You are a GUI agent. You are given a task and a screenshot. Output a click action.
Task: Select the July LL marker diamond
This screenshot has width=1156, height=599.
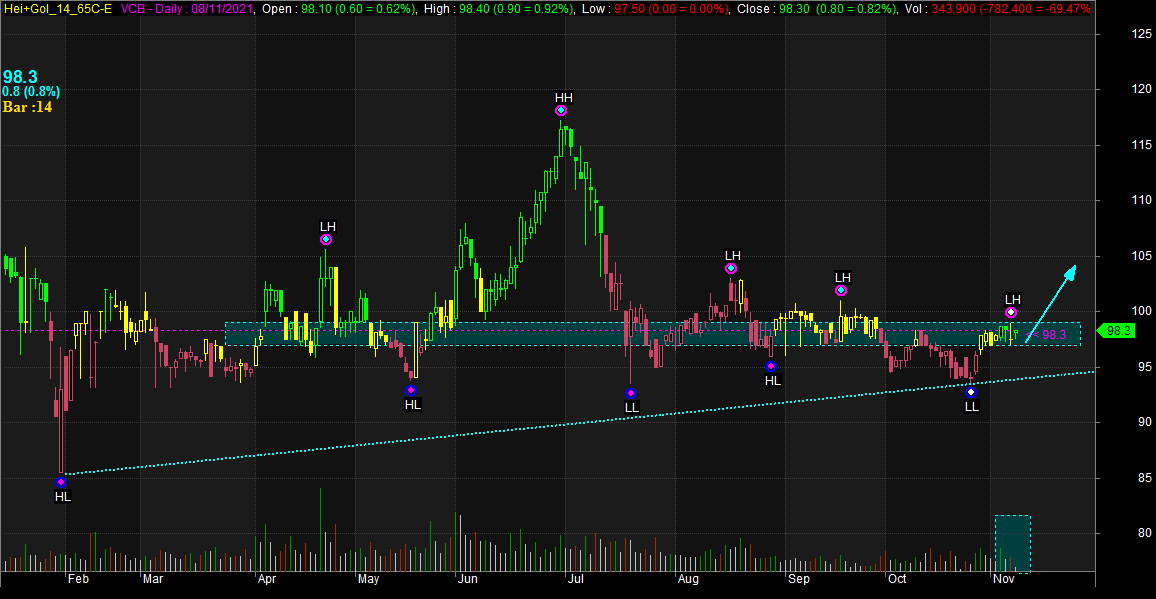630,393
